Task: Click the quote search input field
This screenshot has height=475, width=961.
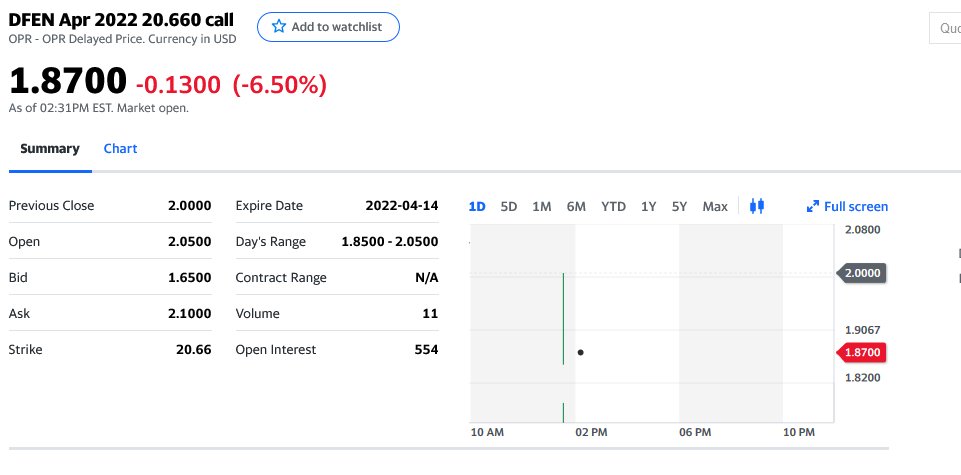Action: tap(945, 28)
